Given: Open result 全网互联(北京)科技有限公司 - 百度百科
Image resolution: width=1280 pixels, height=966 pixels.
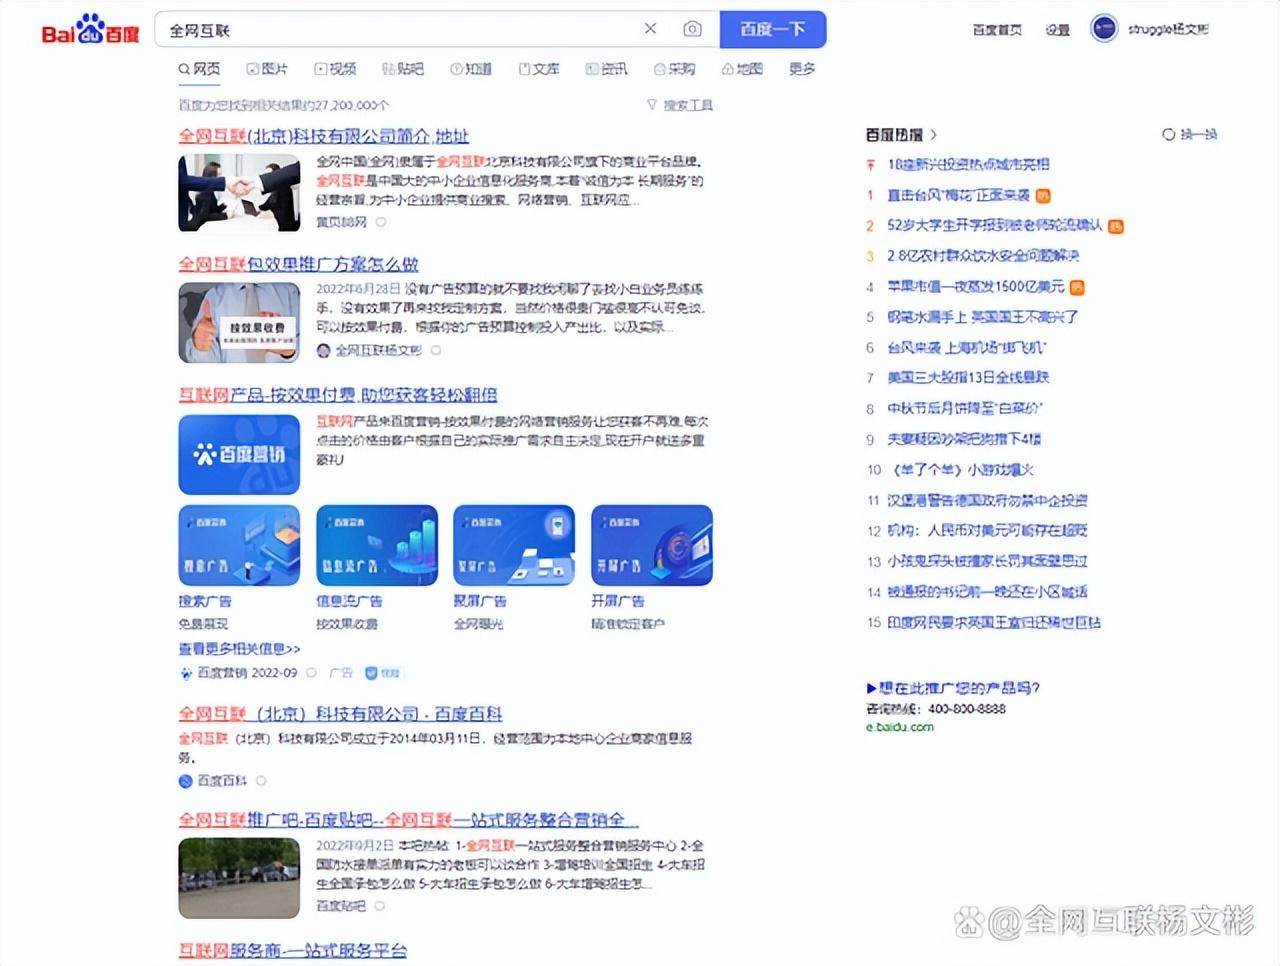Looking at the screenshot, I should pos(340,714).
